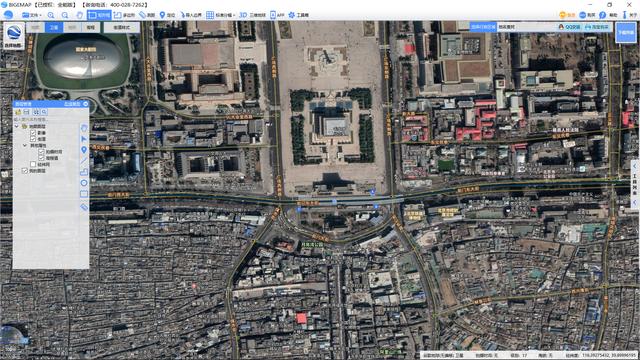The width and height of the screenshot is (640, 360).
Task: Activate the polygon selection tool
Action: click(x=124, y=15)
